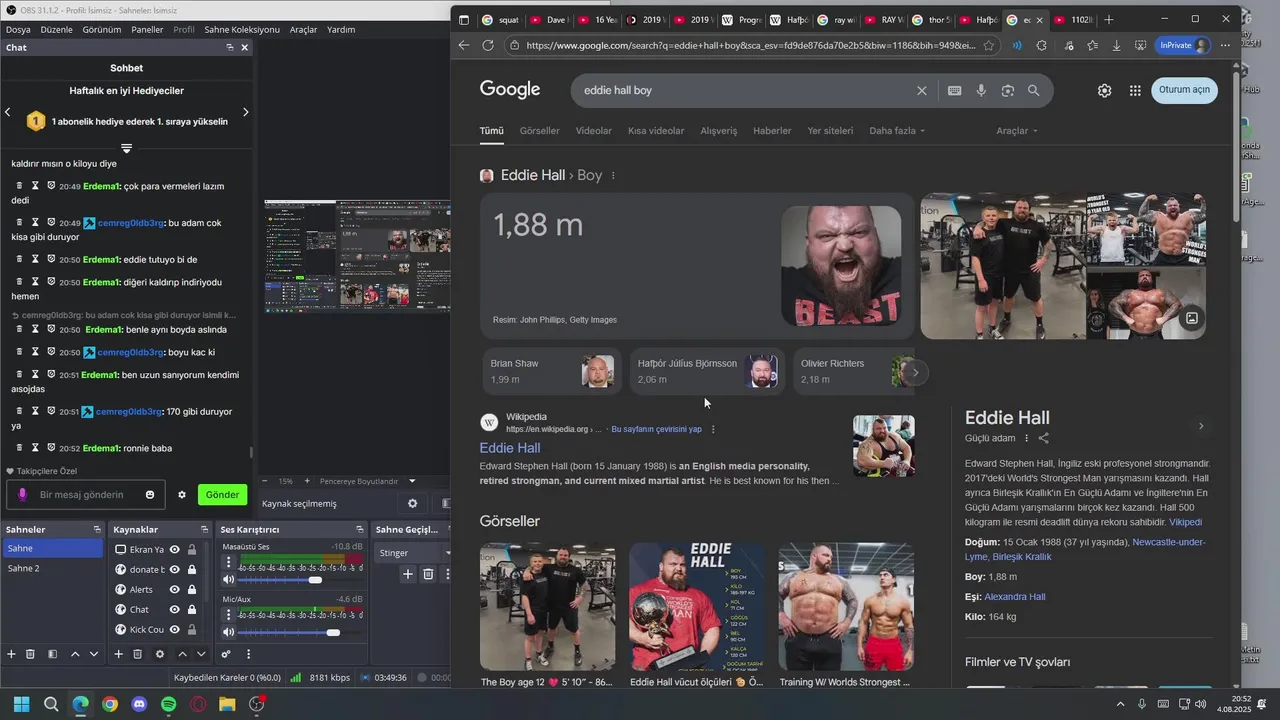The image size is (1280, 720).
Task: Toggle visibility of donate source
Action: (175, 570)
